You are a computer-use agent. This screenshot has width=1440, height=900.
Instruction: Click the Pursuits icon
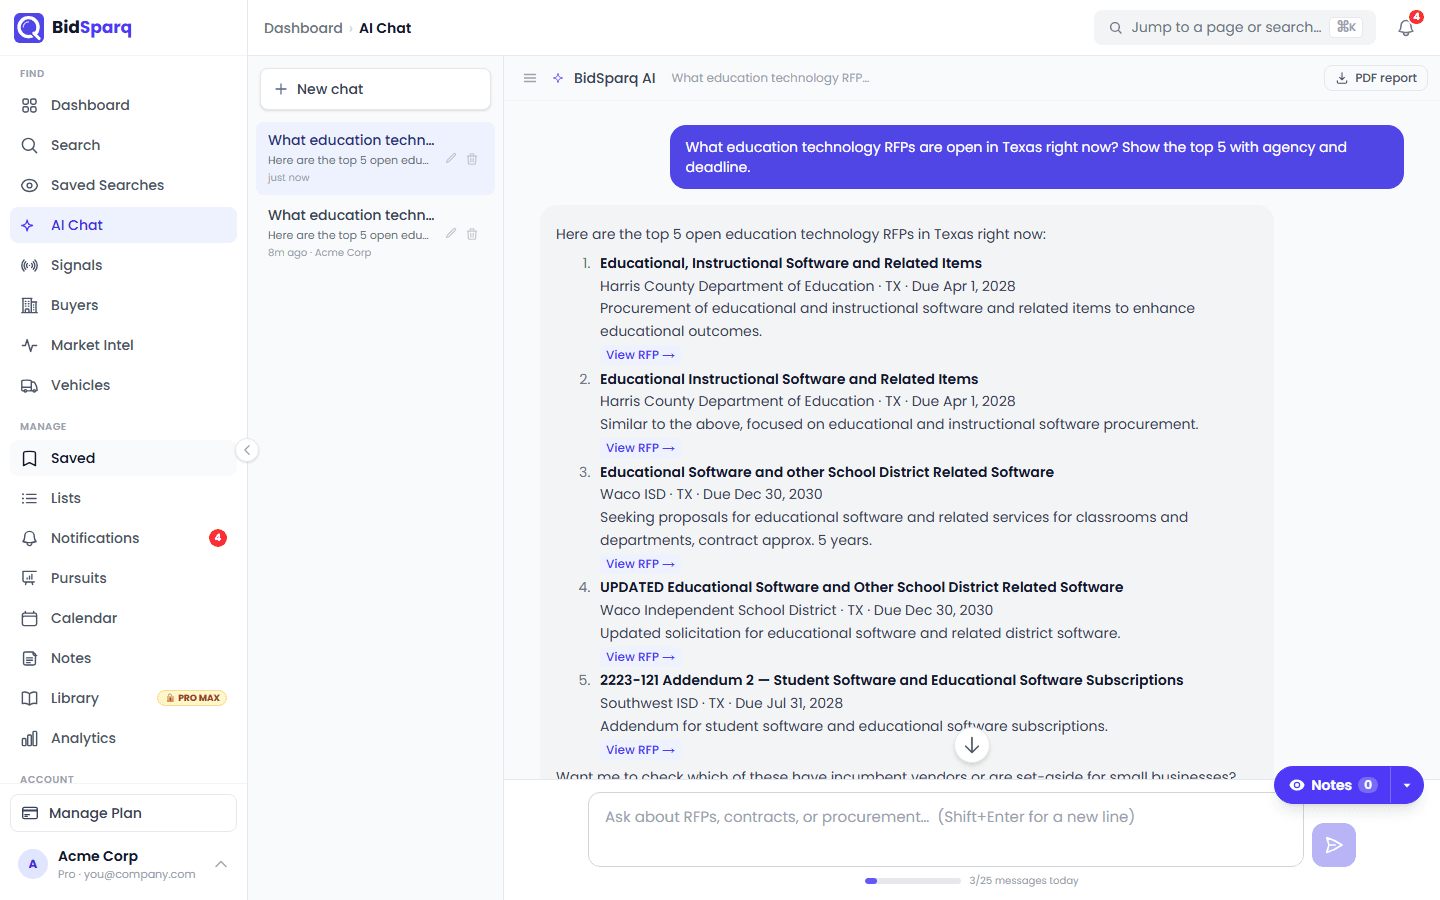pos(30,578)
